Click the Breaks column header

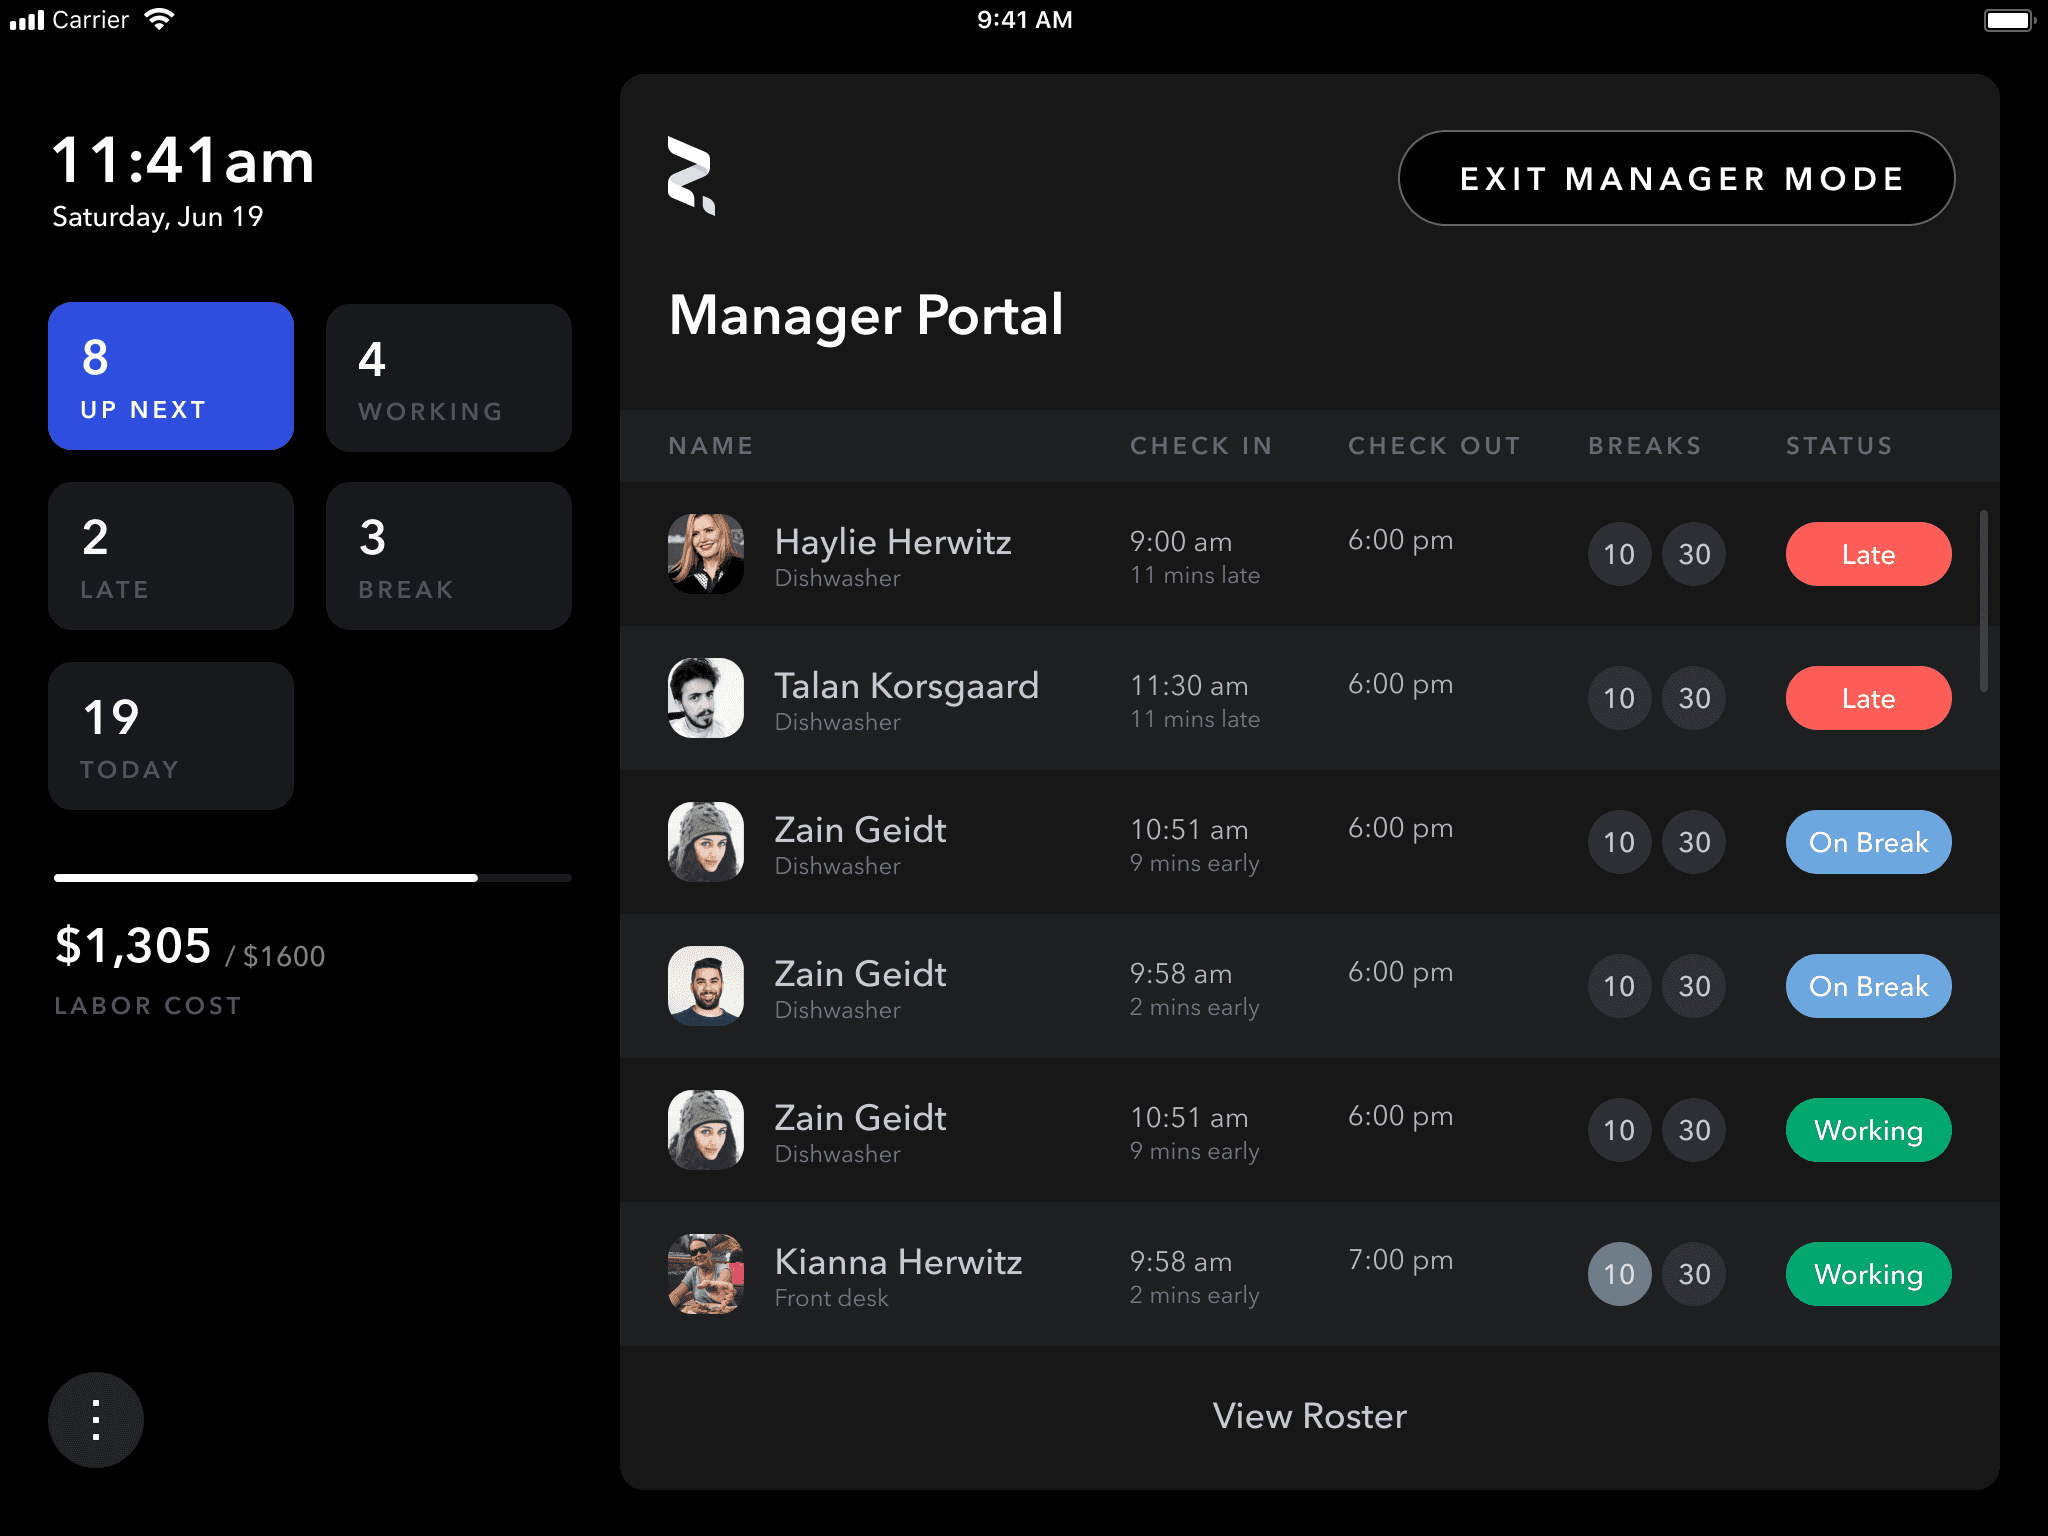click(1645, 446)
